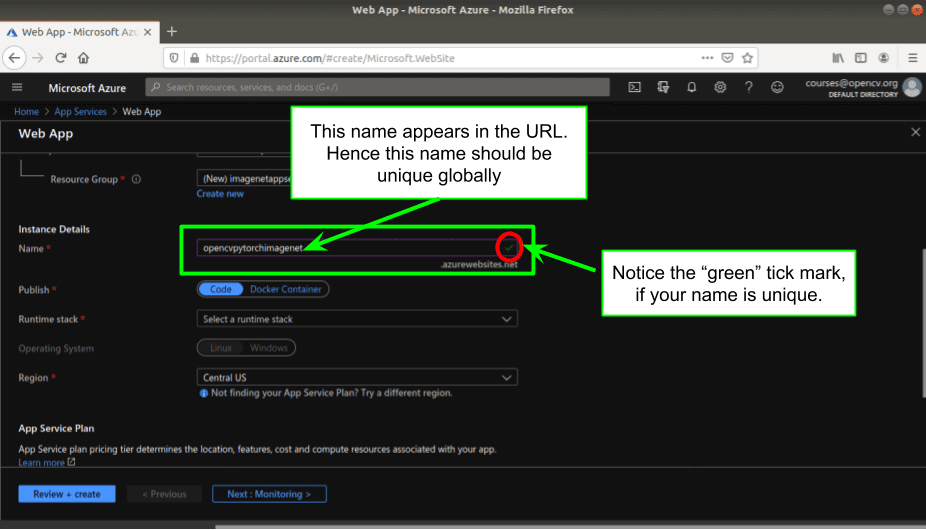Image resolution: width=926 pixels, height=530 pixels.
Task: Click the Runtime stack label
Action: [x=48, y=319]
